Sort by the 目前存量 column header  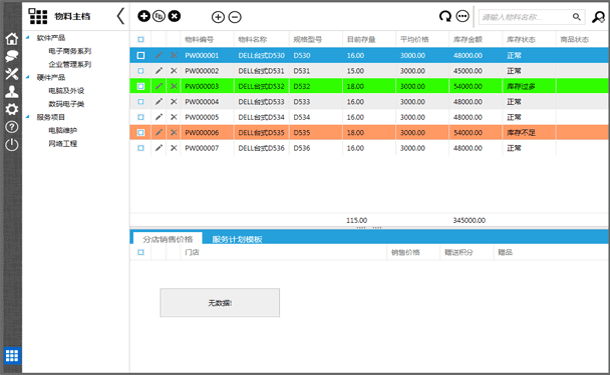coord(361,39)
